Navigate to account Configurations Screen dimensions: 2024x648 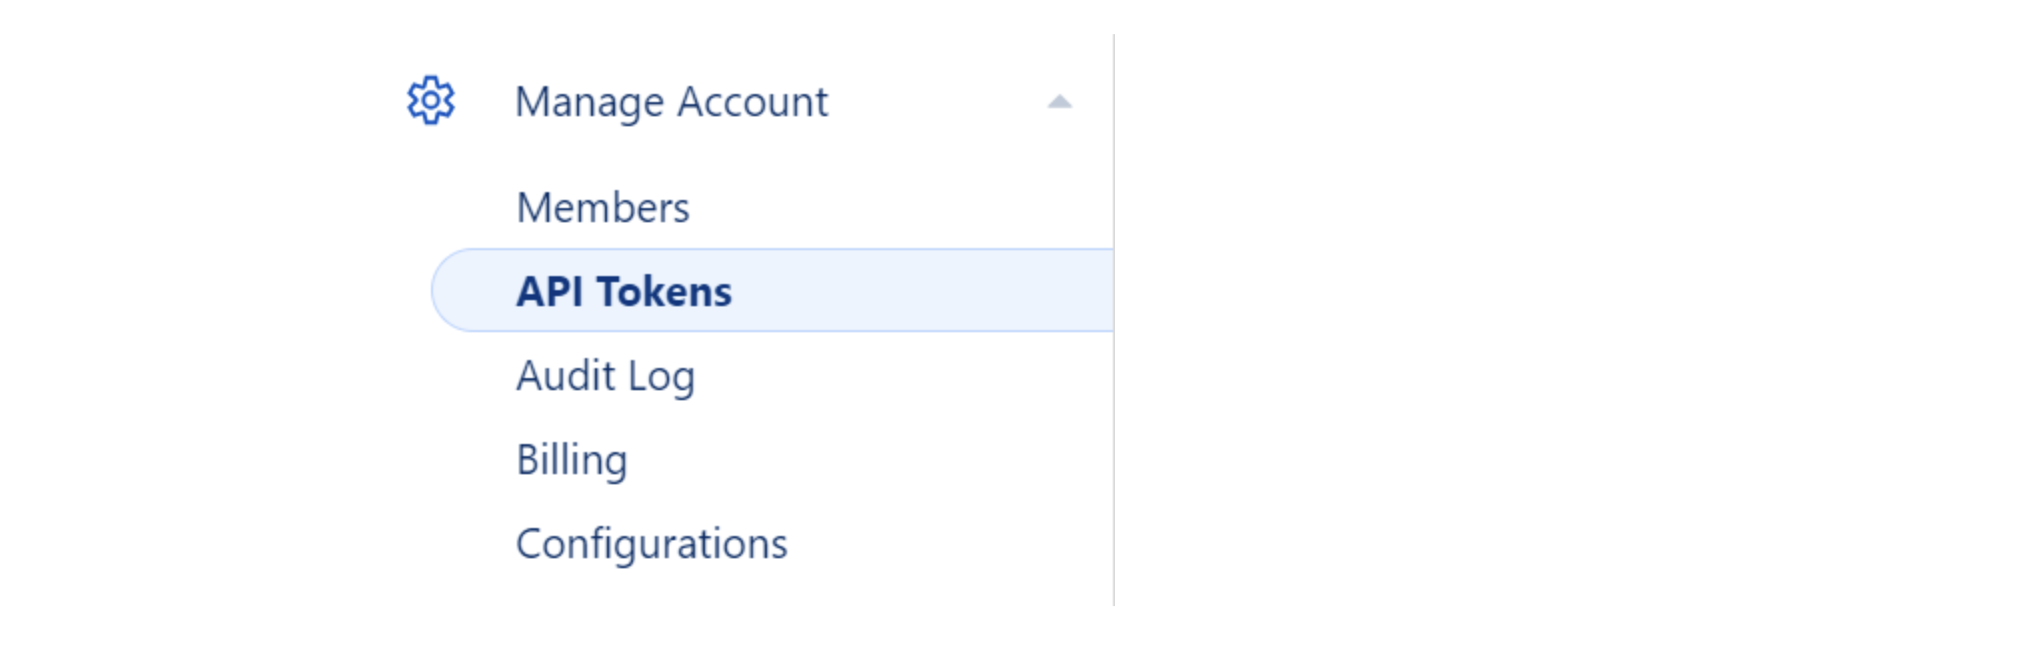tap(652, 544)
